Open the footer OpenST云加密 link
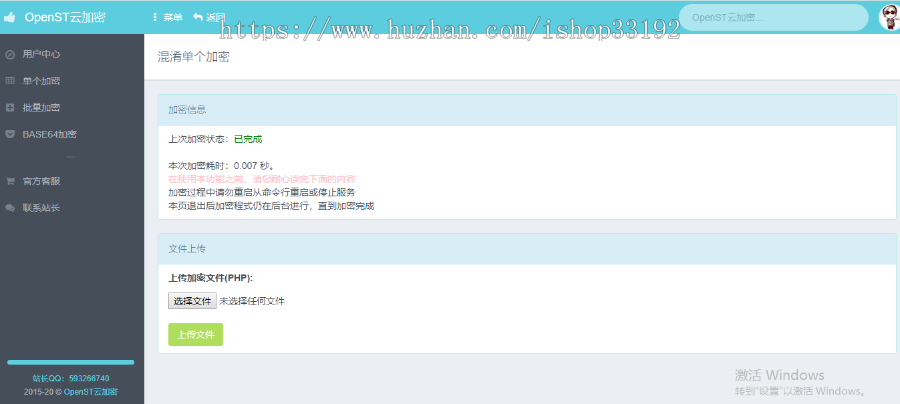Screen dimensions: 900x404 91,392
